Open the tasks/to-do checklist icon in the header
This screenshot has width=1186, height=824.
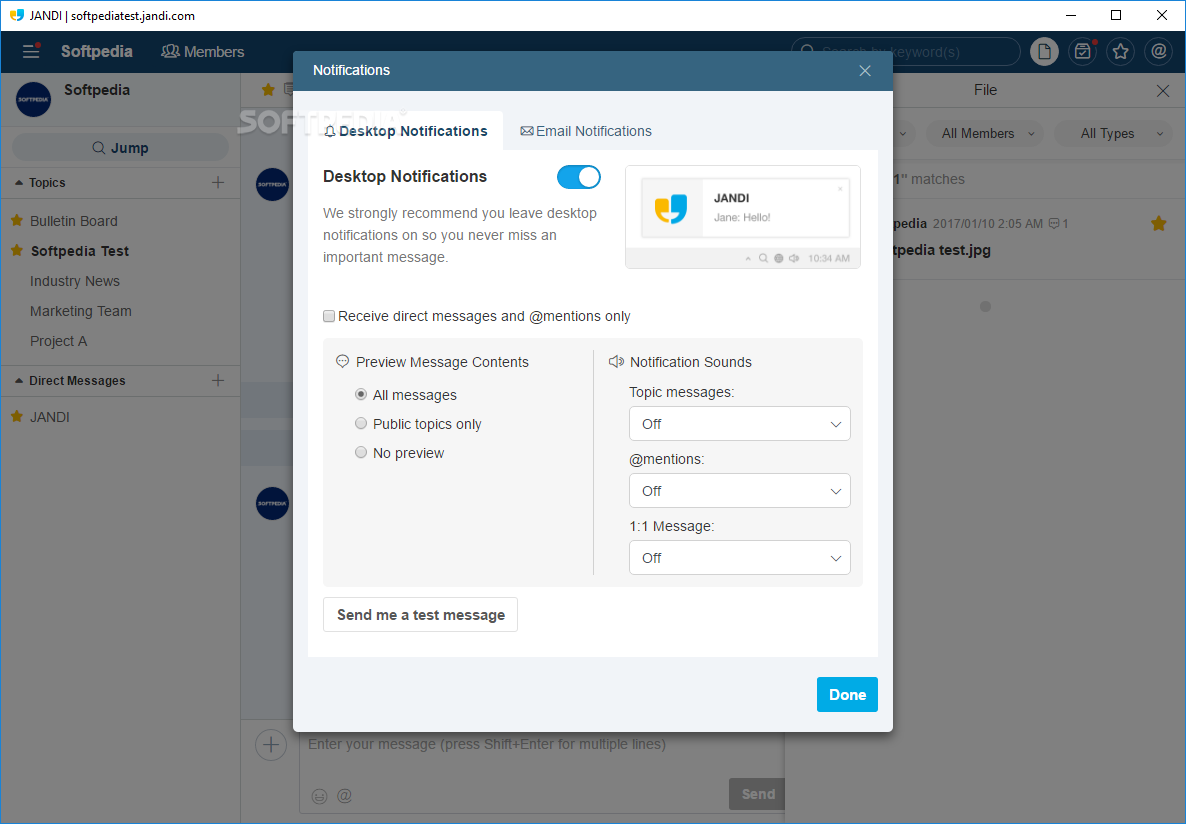point(1082,51)
